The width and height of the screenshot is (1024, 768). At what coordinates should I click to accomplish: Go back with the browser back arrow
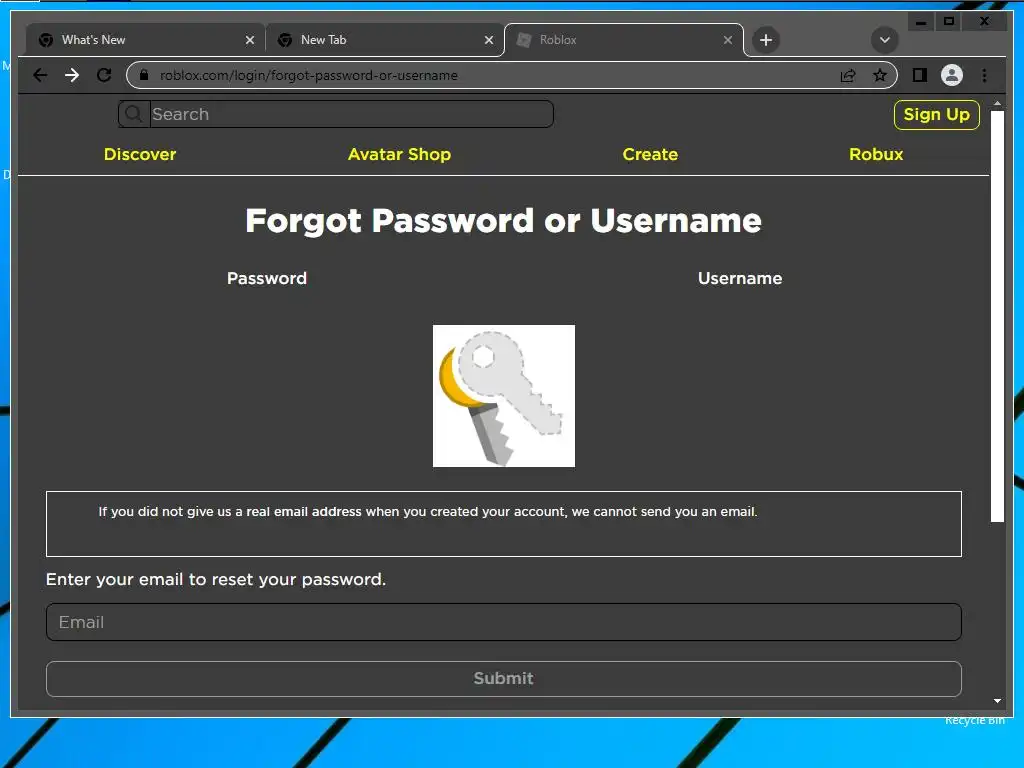(40, 75)
